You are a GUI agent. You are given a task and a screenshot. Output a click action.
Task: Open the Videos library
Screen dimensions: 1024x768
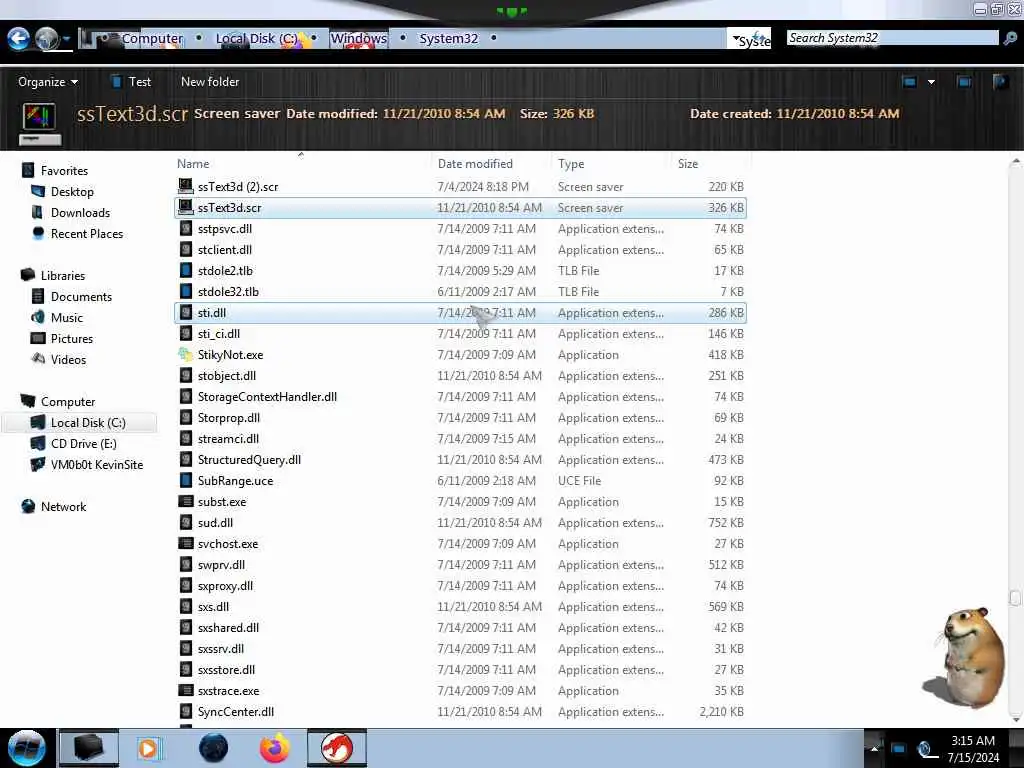(68, 359)
